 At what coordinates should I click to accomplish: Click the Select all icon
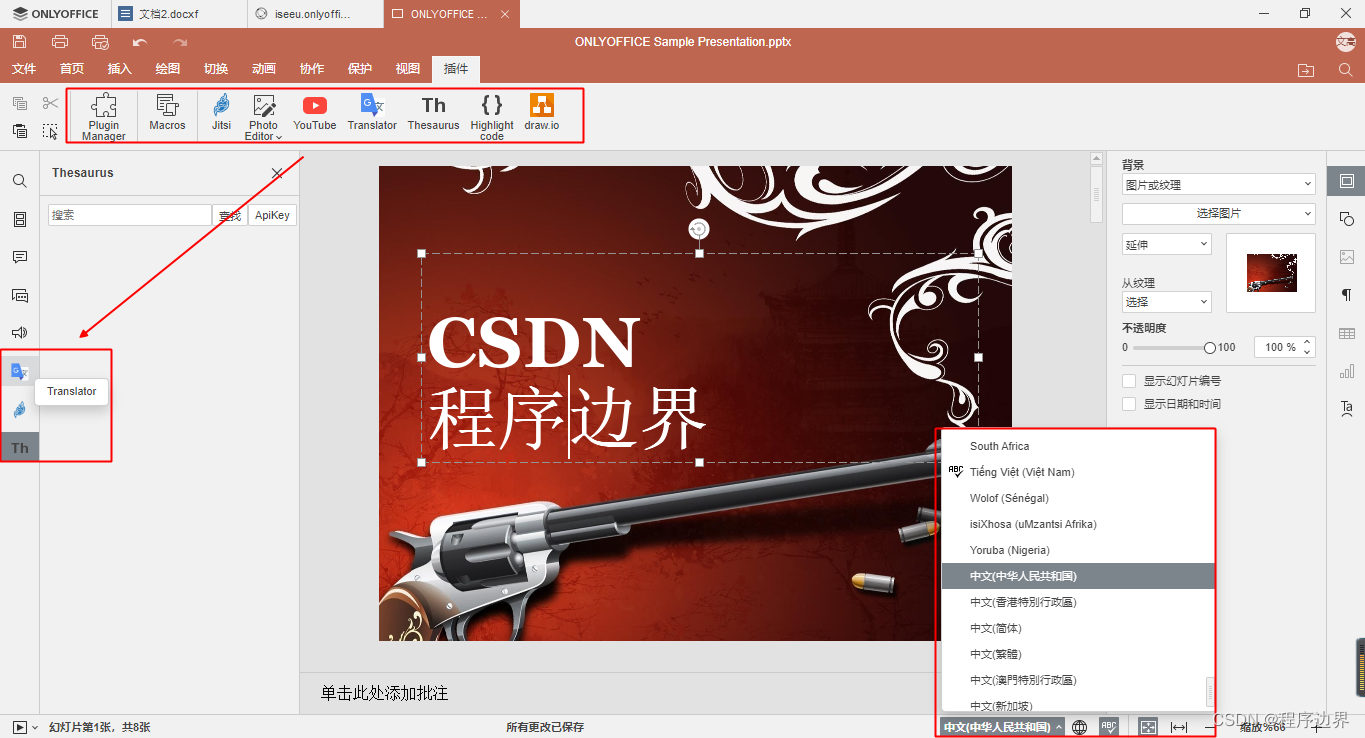pyautogui.click(x=51, y=131)
